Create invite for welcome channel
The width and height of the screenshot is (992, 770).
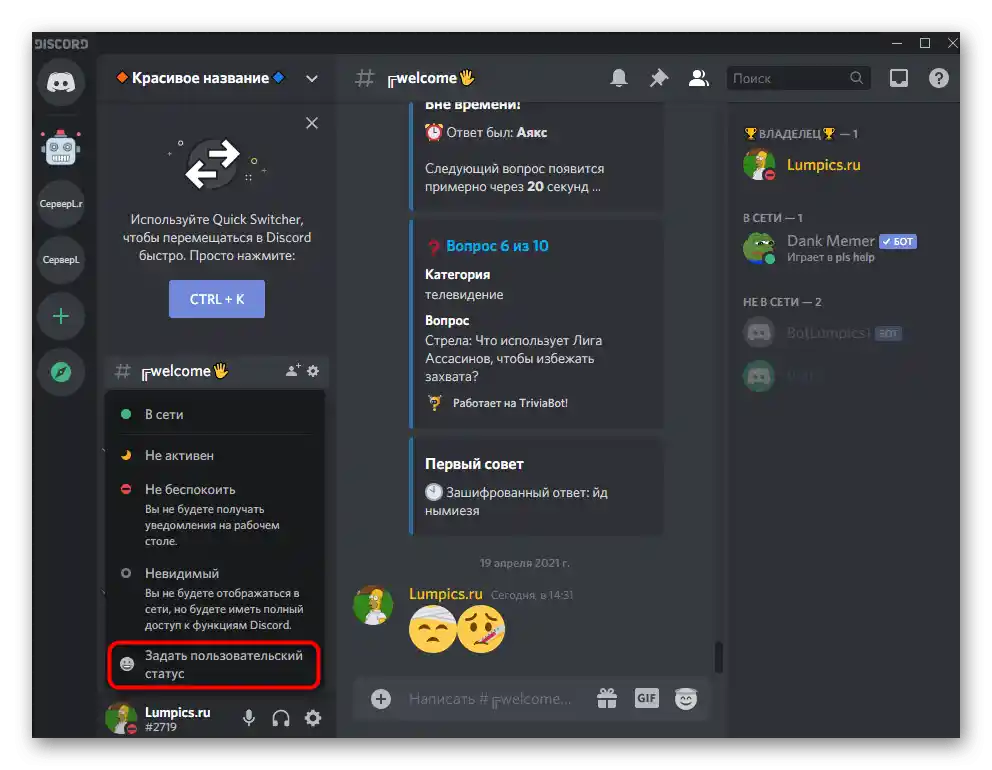tap(293, 371)
